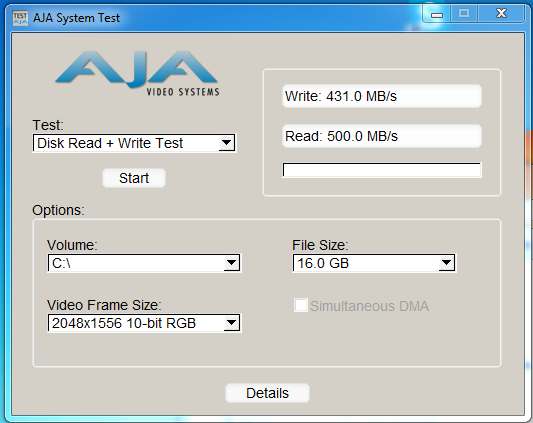The image size is (533, 423).
Task: Start the disk test
Action: tap(134, 178)
